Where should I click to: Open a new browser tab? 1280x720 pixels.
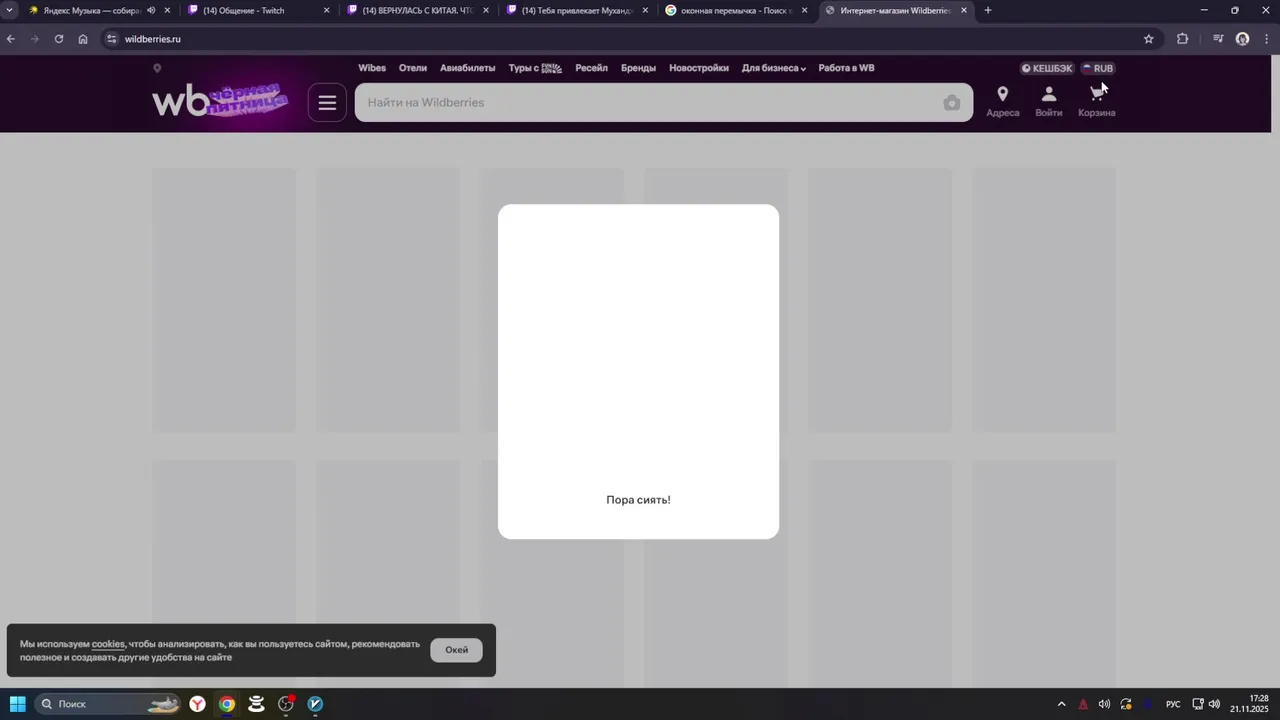tap(988, 10)
